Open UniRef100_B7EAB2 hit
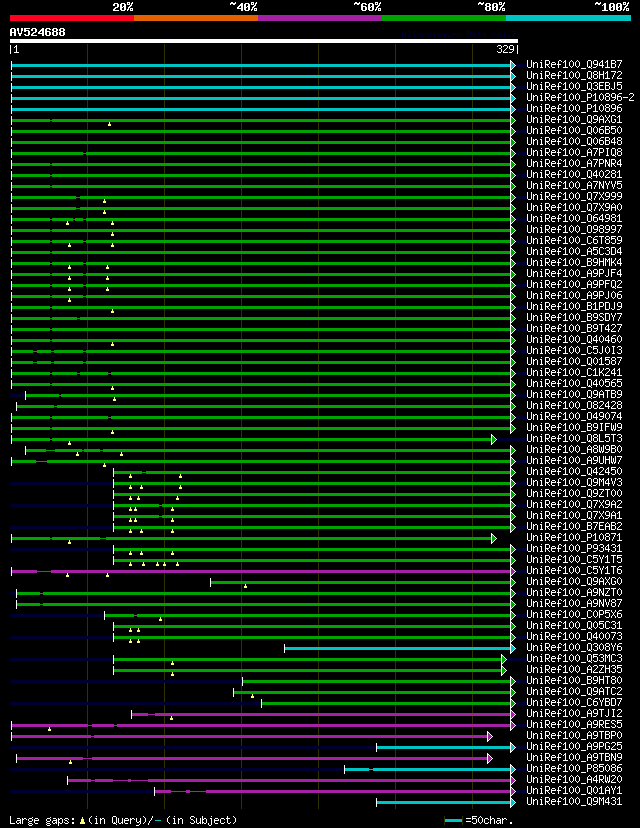Screen dimensions: 640x828 (x=574, y=526)
